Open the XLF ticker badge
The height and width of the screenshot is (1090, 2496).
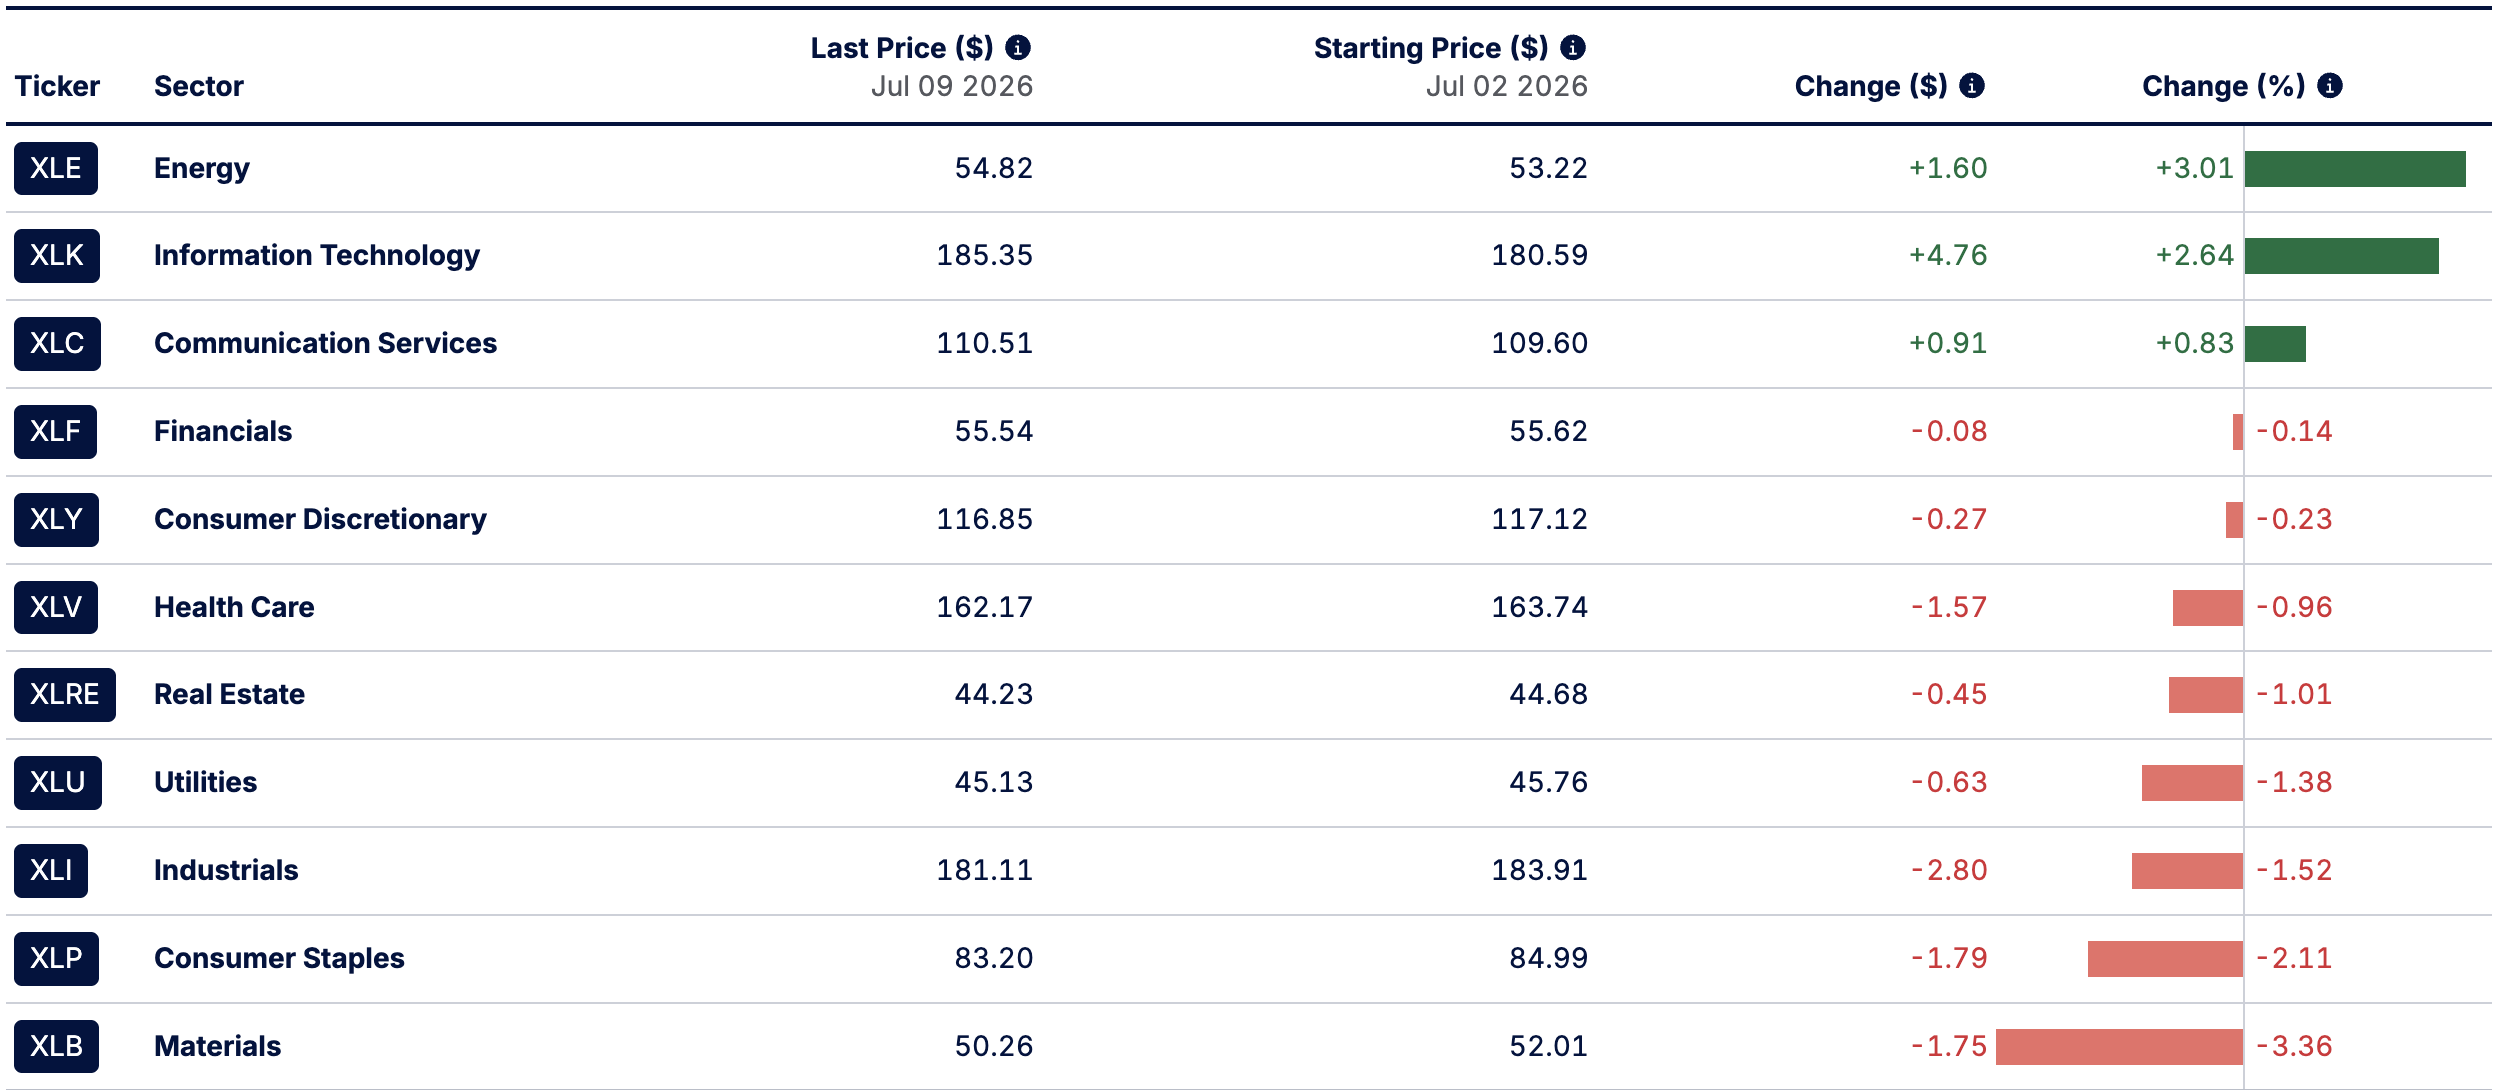click(55, 432)
